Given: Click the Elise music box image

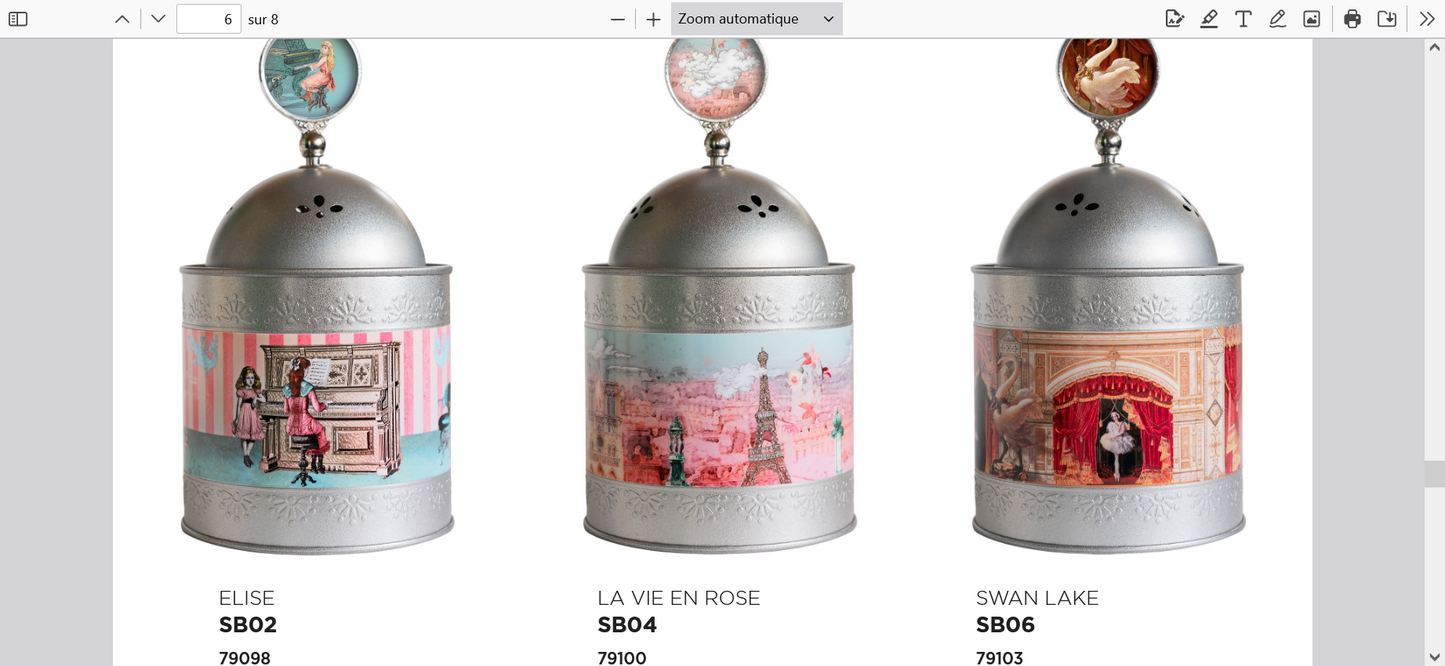Looking at the screenshot, I should tap(316, 297).
